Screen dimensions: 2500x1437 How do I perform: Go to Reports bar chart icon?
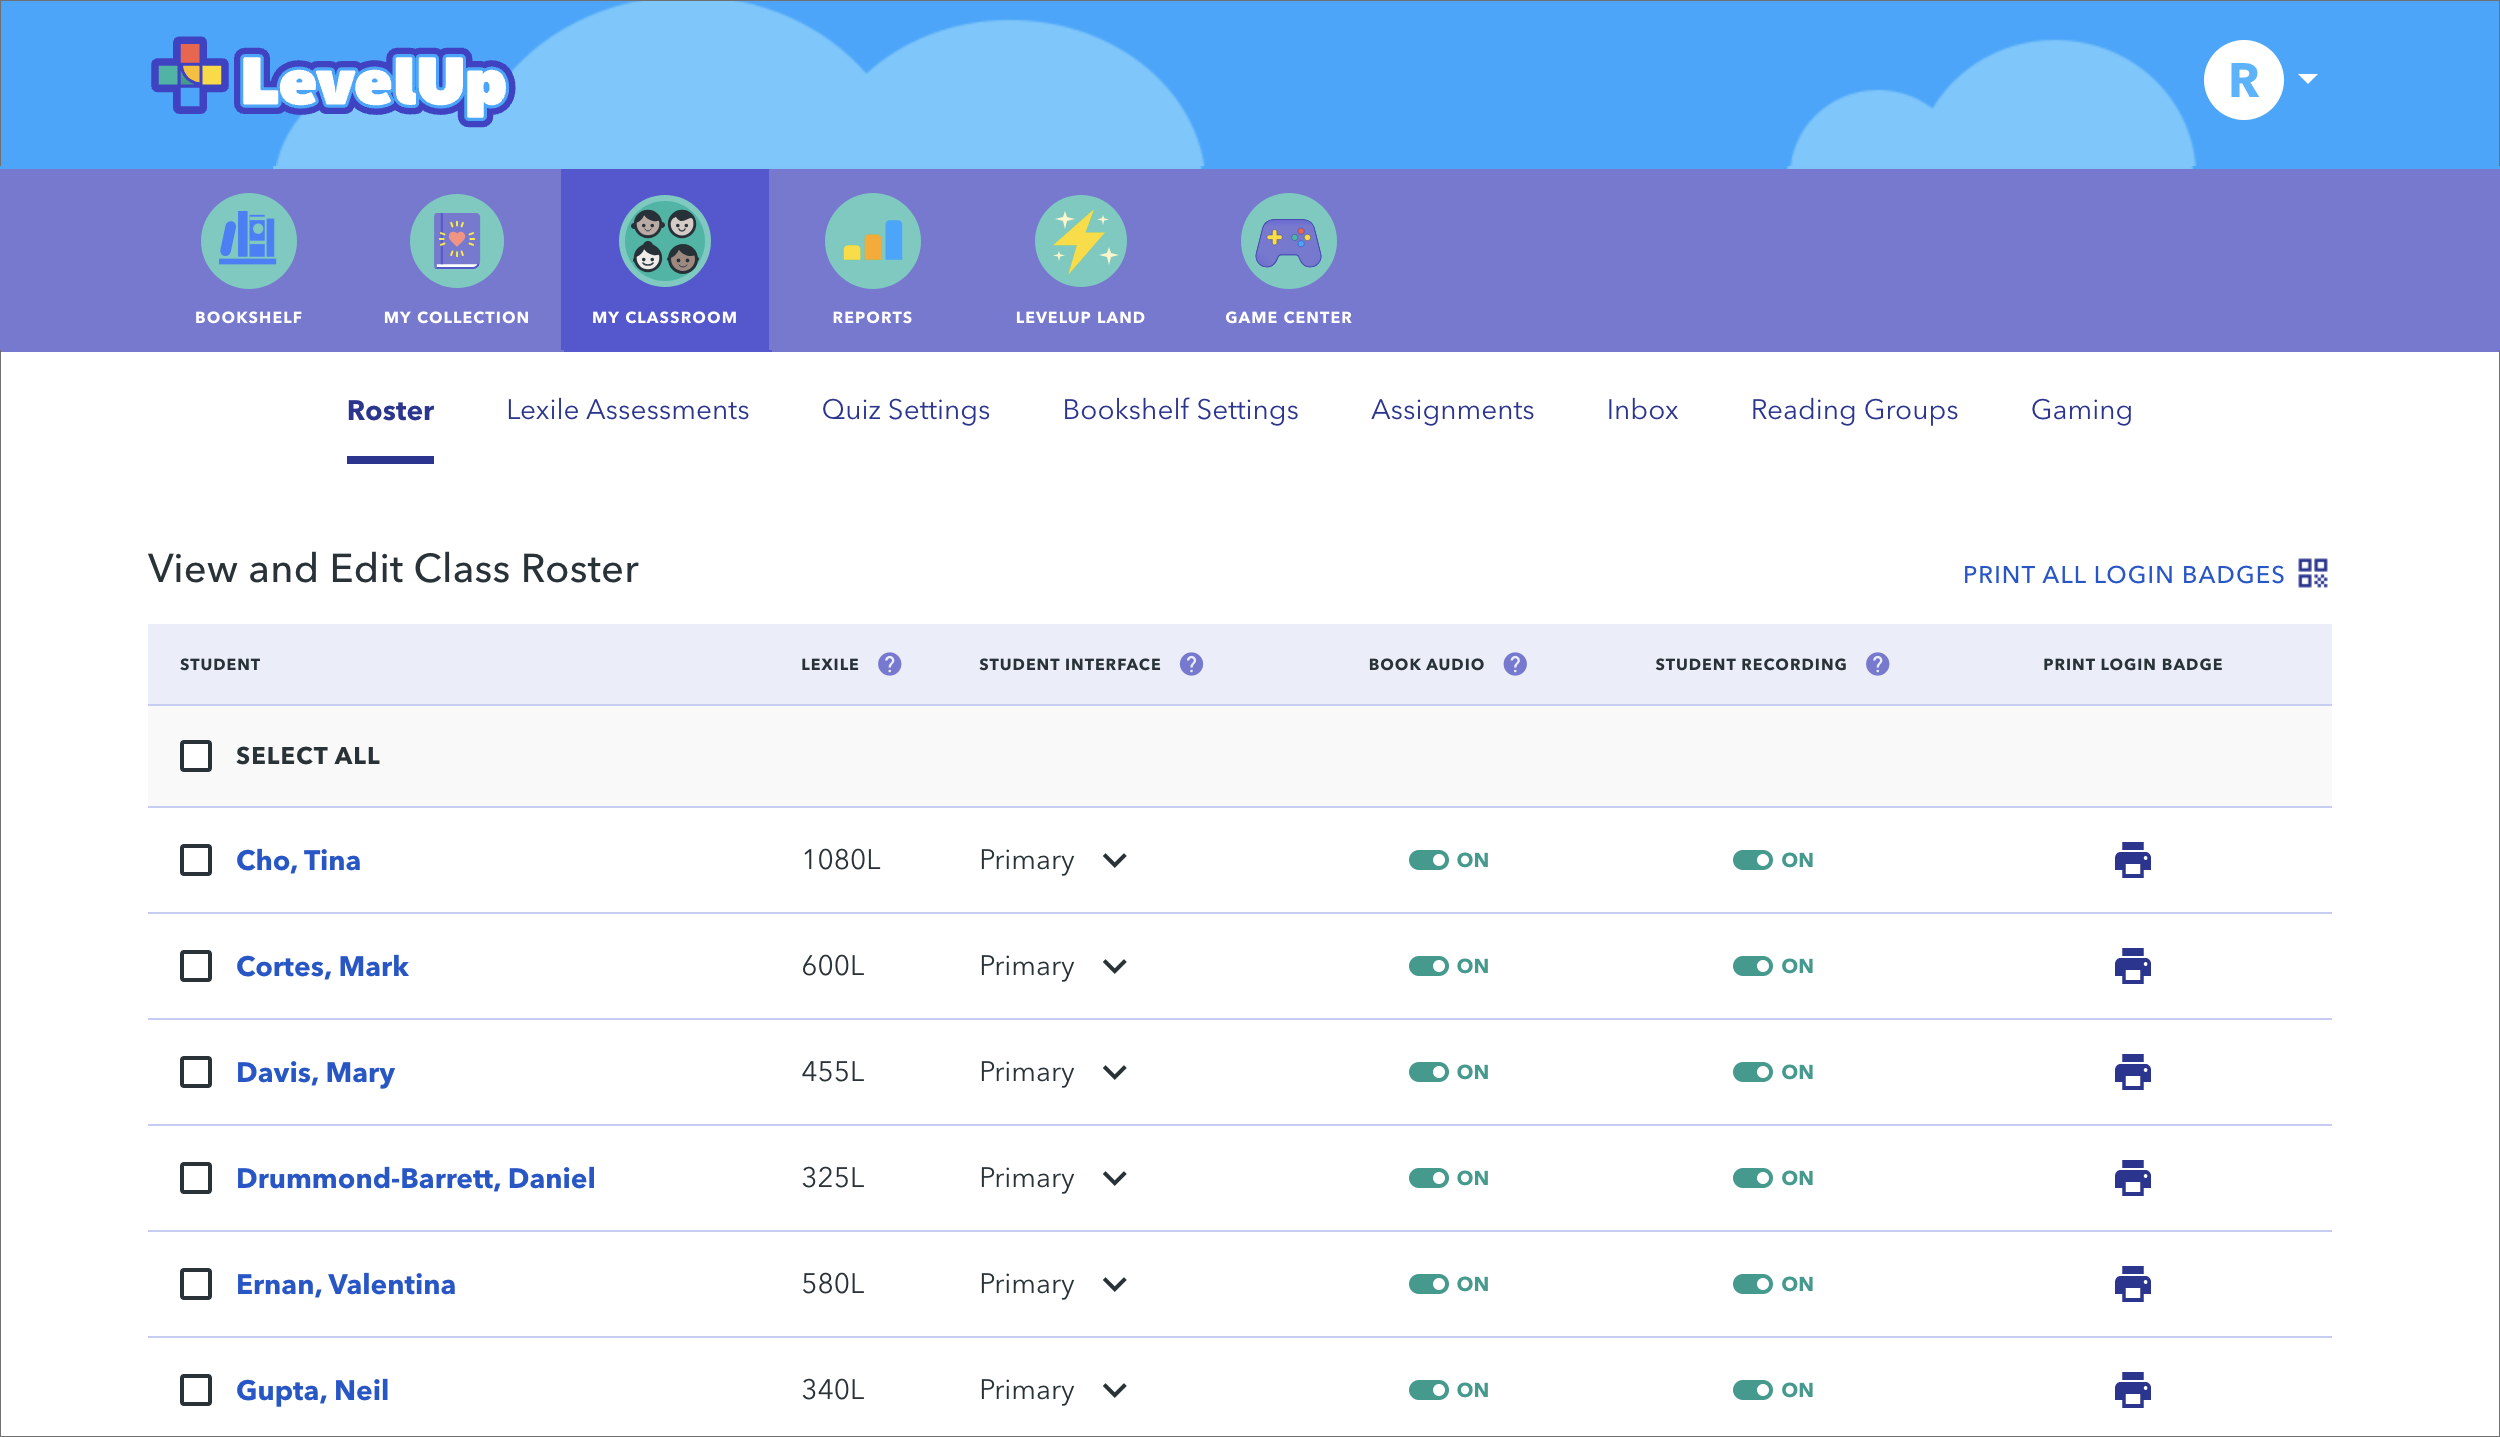pyautogui.click(x=872, y=241)
